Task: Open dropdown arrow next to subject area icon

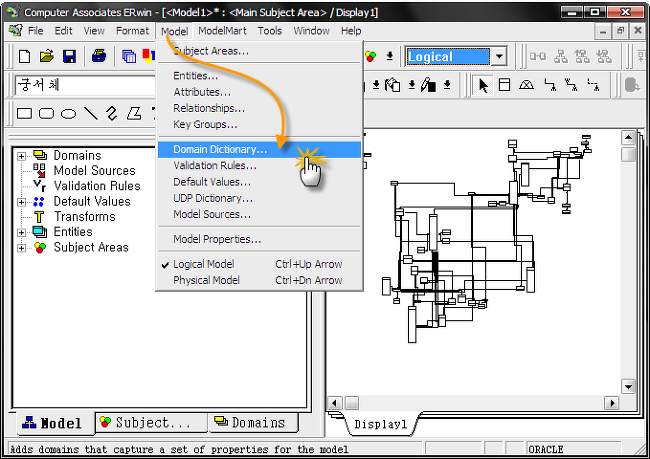Action: 390,56
